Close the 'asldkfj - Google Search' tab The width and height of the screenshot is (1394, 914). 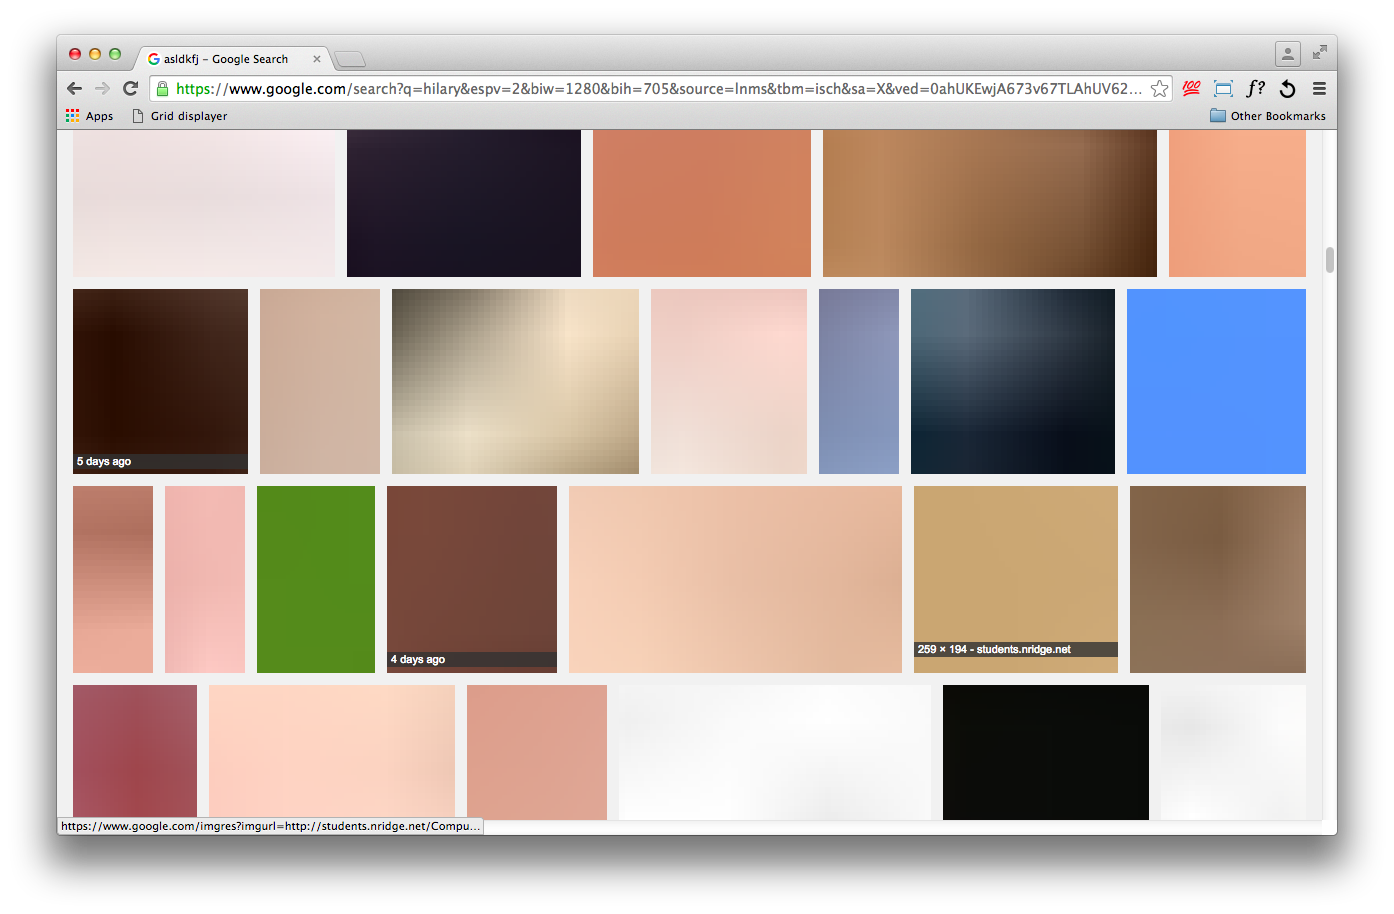(317, 59)
